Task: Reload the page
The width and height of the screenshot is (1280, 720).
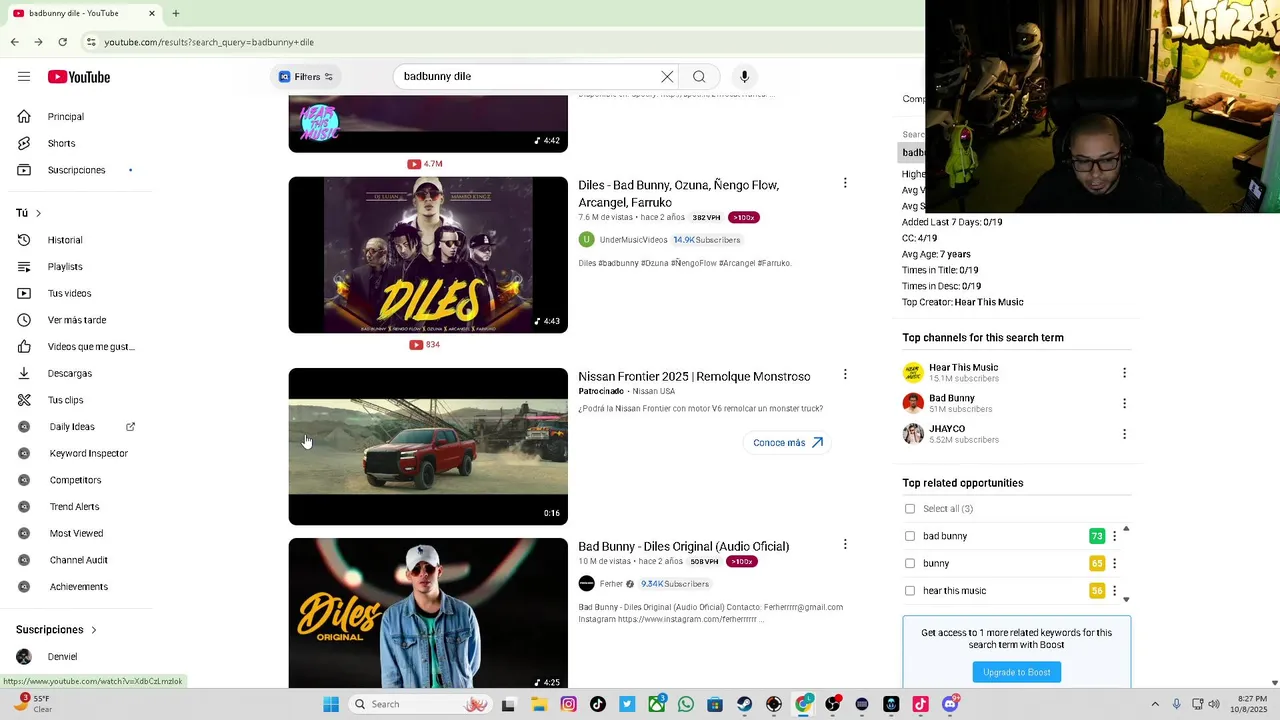Action: [x=62, y=42]
